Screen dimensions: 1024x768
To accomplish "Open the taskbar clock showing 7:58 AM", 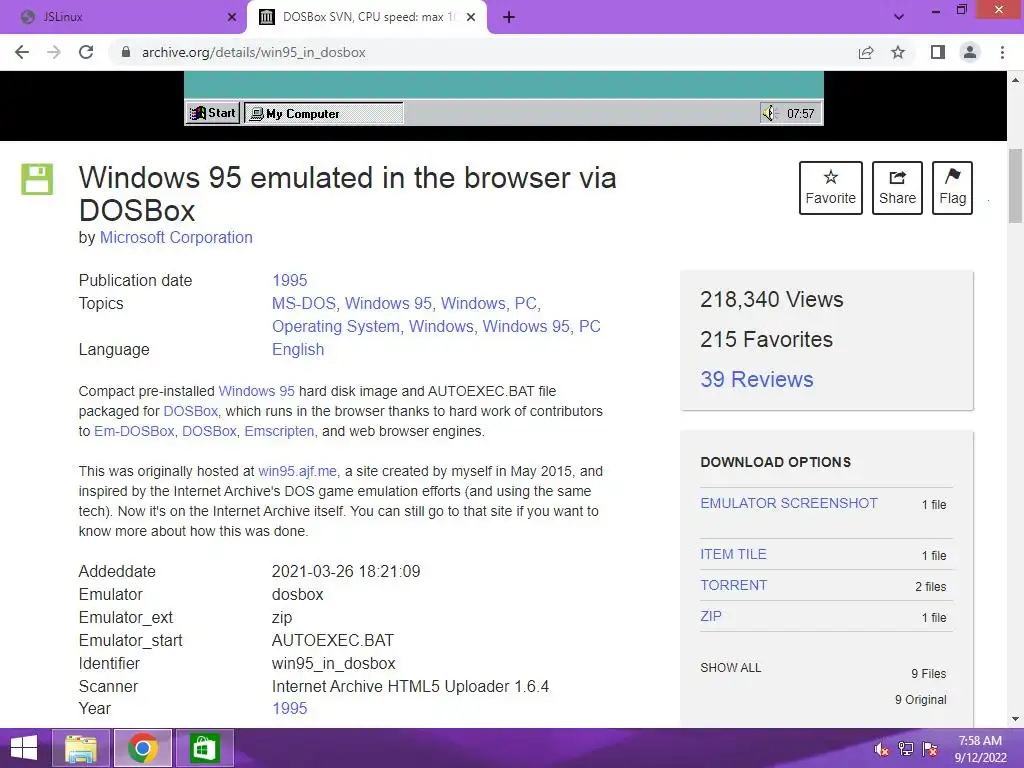I will pos(980,749).
